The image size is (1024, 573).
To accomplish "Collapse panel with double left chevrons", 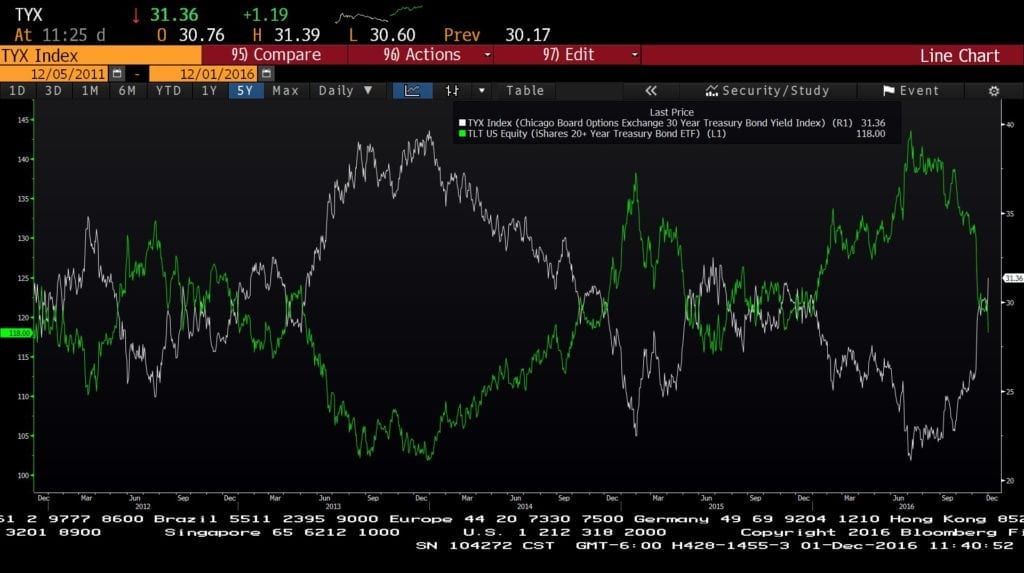I will coord(651,91).
